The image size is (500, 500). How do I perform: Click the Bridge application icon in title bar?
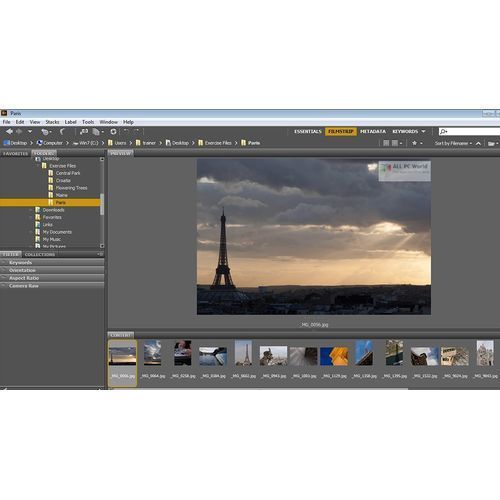[4, 113]
